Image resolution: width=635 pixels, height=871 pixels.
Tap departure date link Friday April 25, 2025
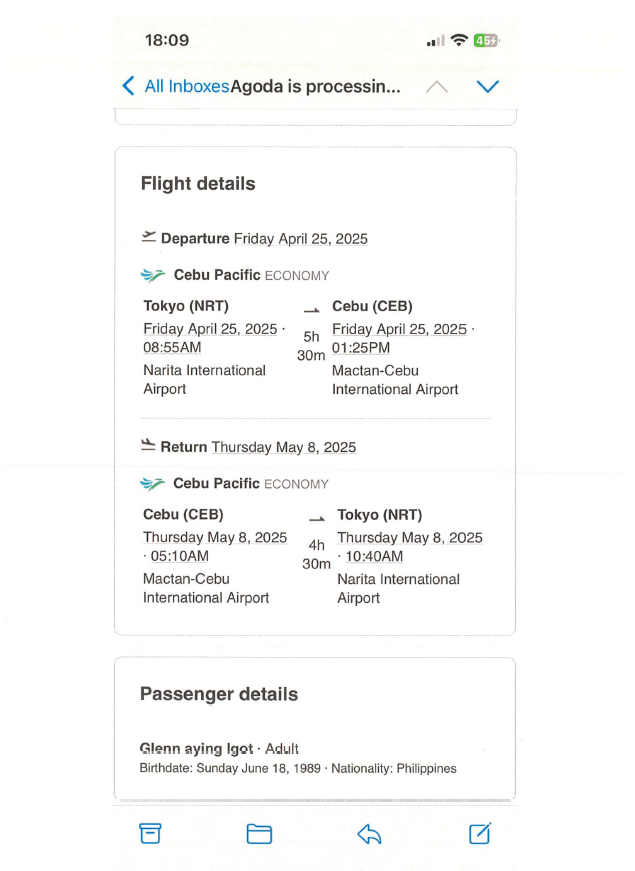coord(300,239)
